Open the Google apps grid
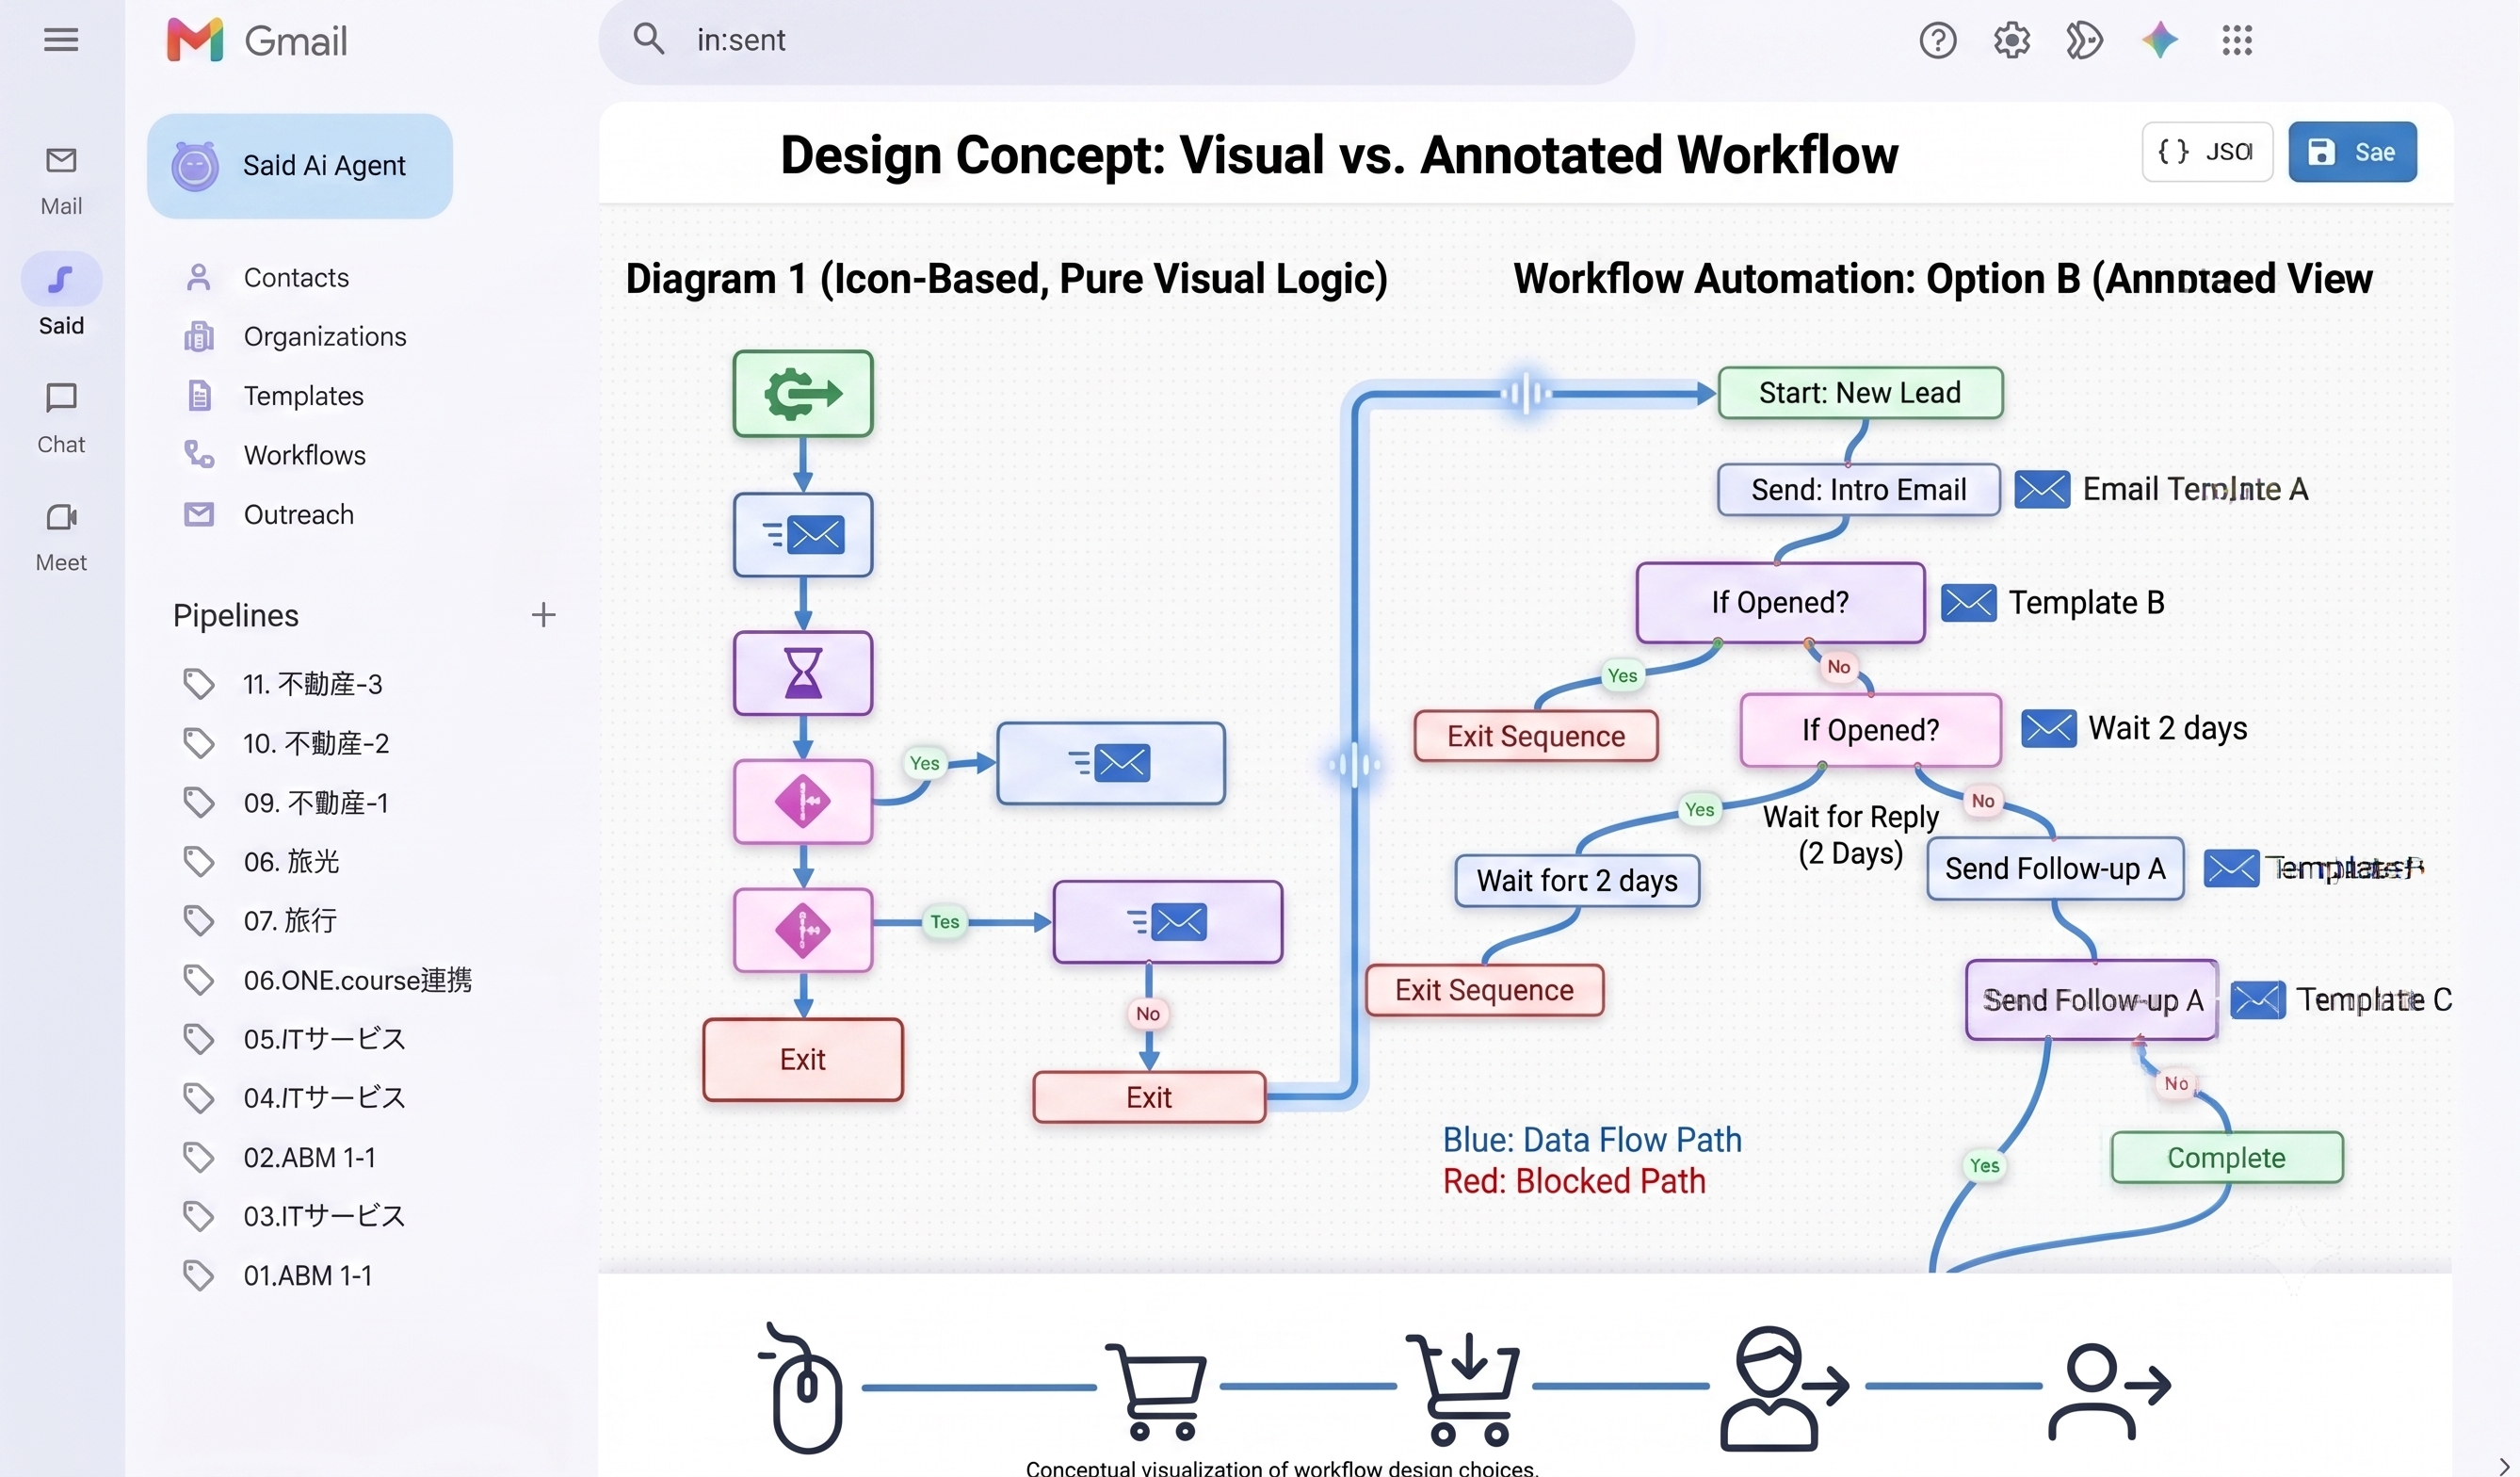This screenshot has height=1477, width=2520. pyautogui.click(x=2236, y=40)
